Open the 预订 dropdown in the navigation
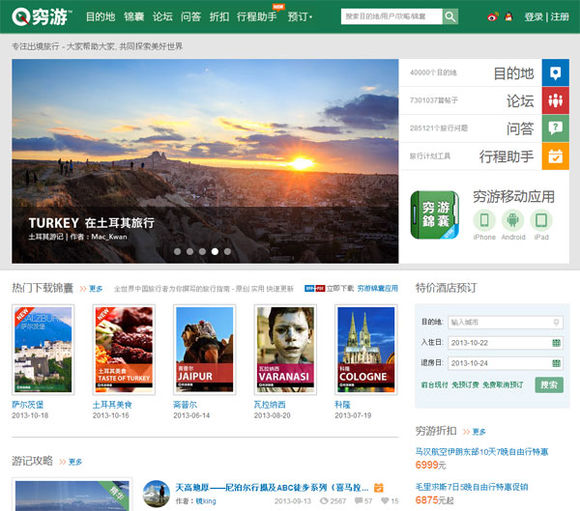 (300, 17)
